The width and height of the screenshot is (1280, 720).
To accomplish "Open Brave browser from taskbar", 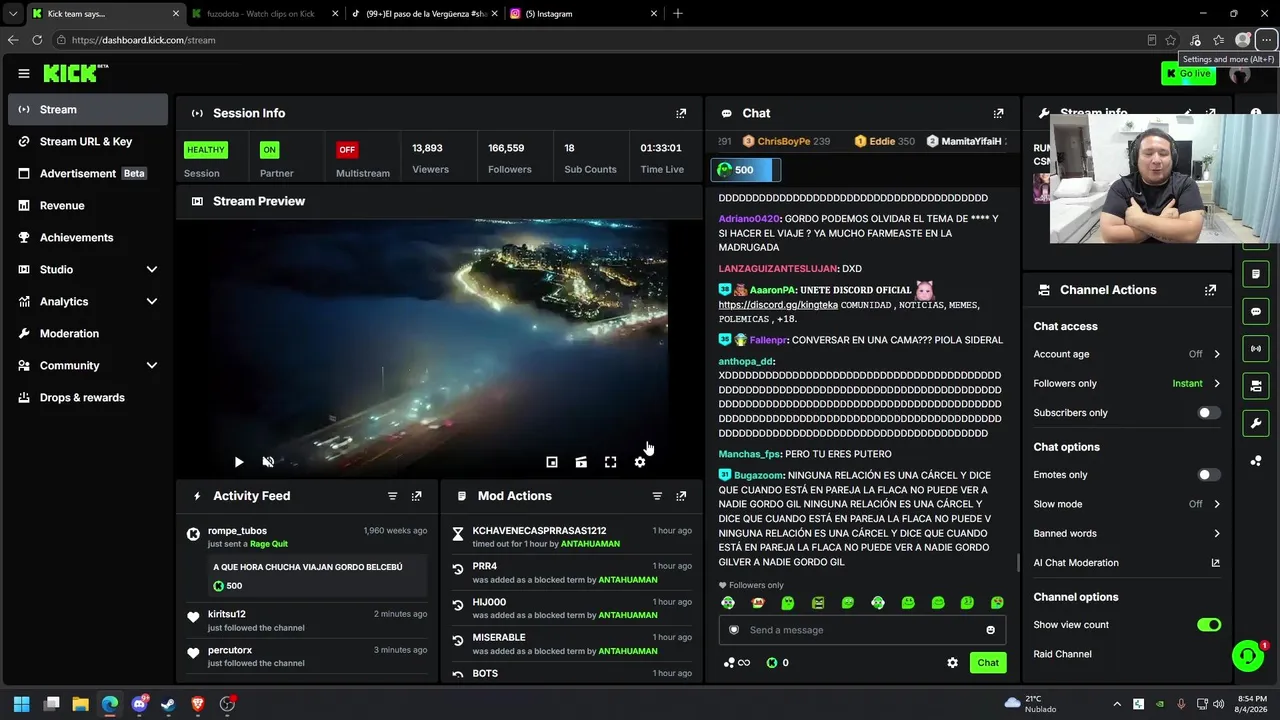I will pyautogui.click(x=198, y=704).
